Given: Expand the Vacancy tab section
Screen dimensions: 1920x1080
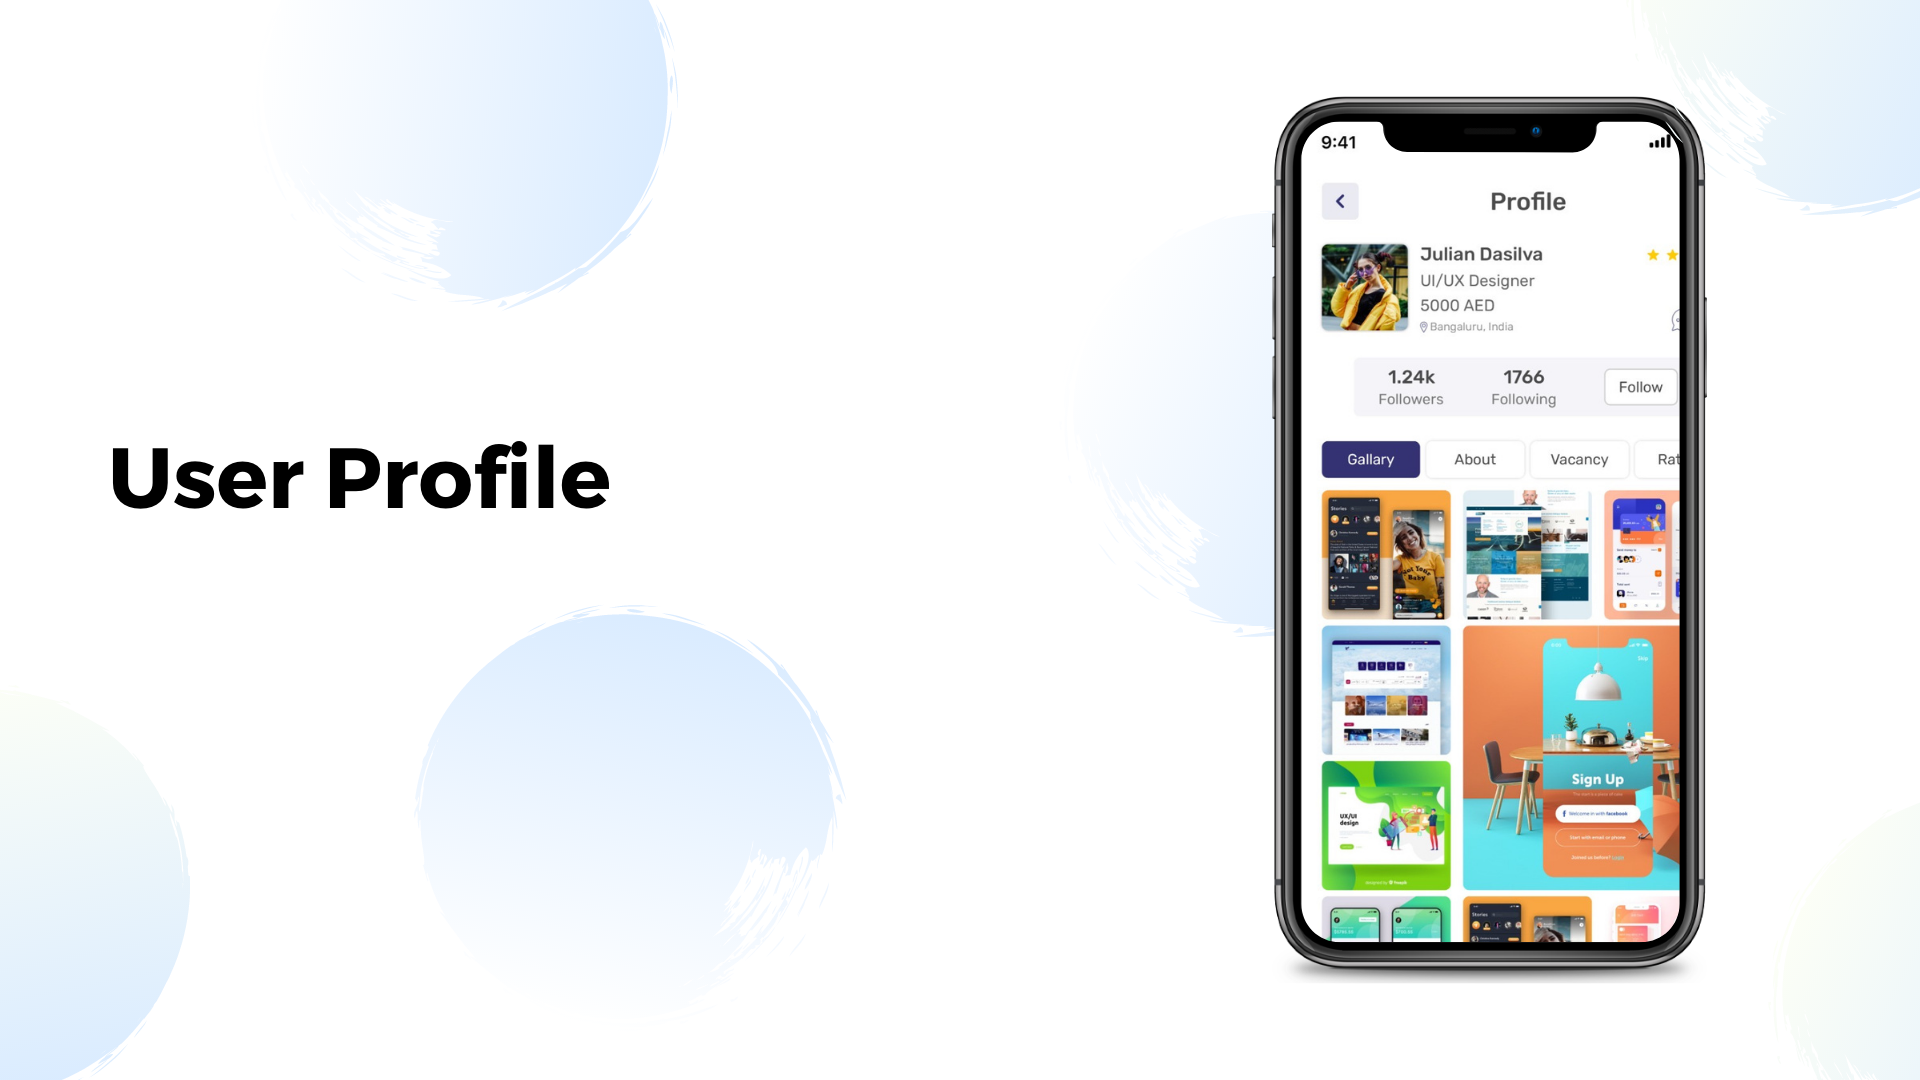Looking at the screenshot, I should coord(1578,459).
